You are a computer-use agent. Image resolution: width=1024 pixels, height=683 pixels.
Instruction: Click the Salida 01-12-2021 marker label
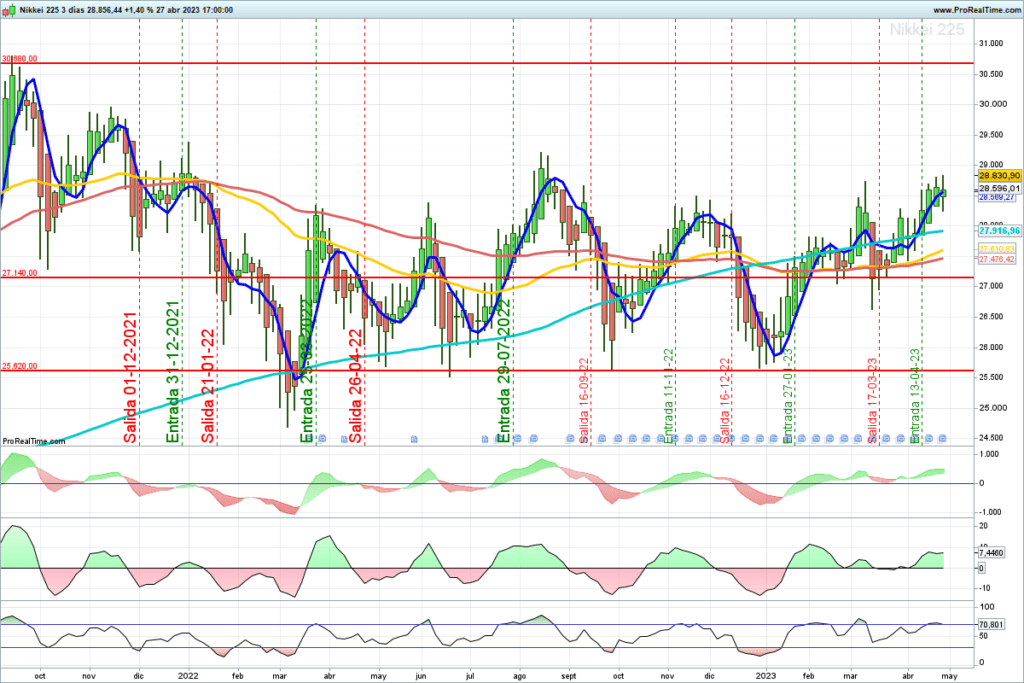click(130, 377)
